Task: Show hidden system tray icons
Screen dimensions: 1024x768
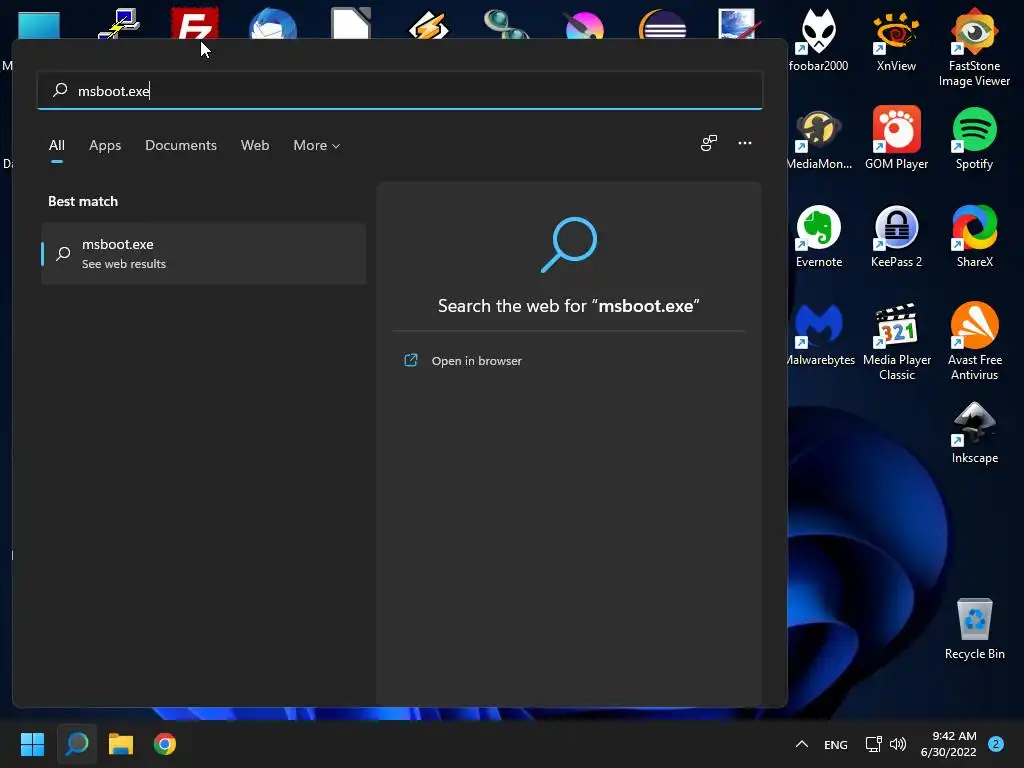Action: [x=802, y=744]
